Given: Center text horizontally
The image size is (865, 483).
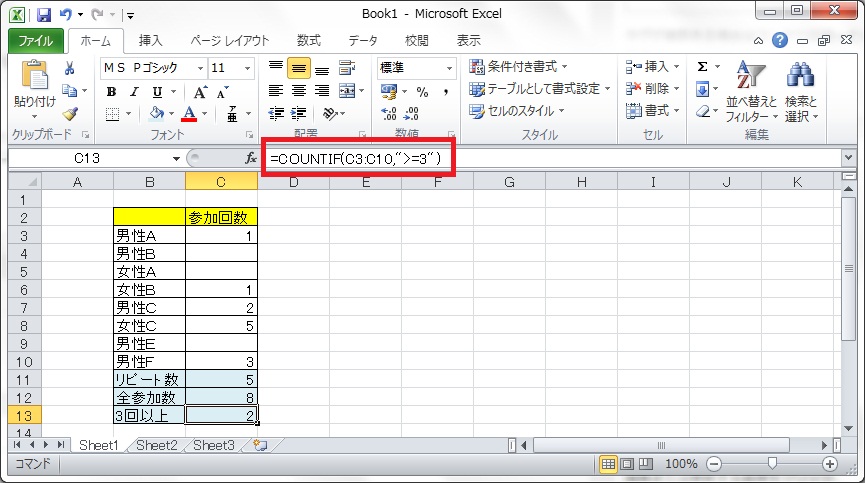Looking at the screenshot, I should coord(298,90).
